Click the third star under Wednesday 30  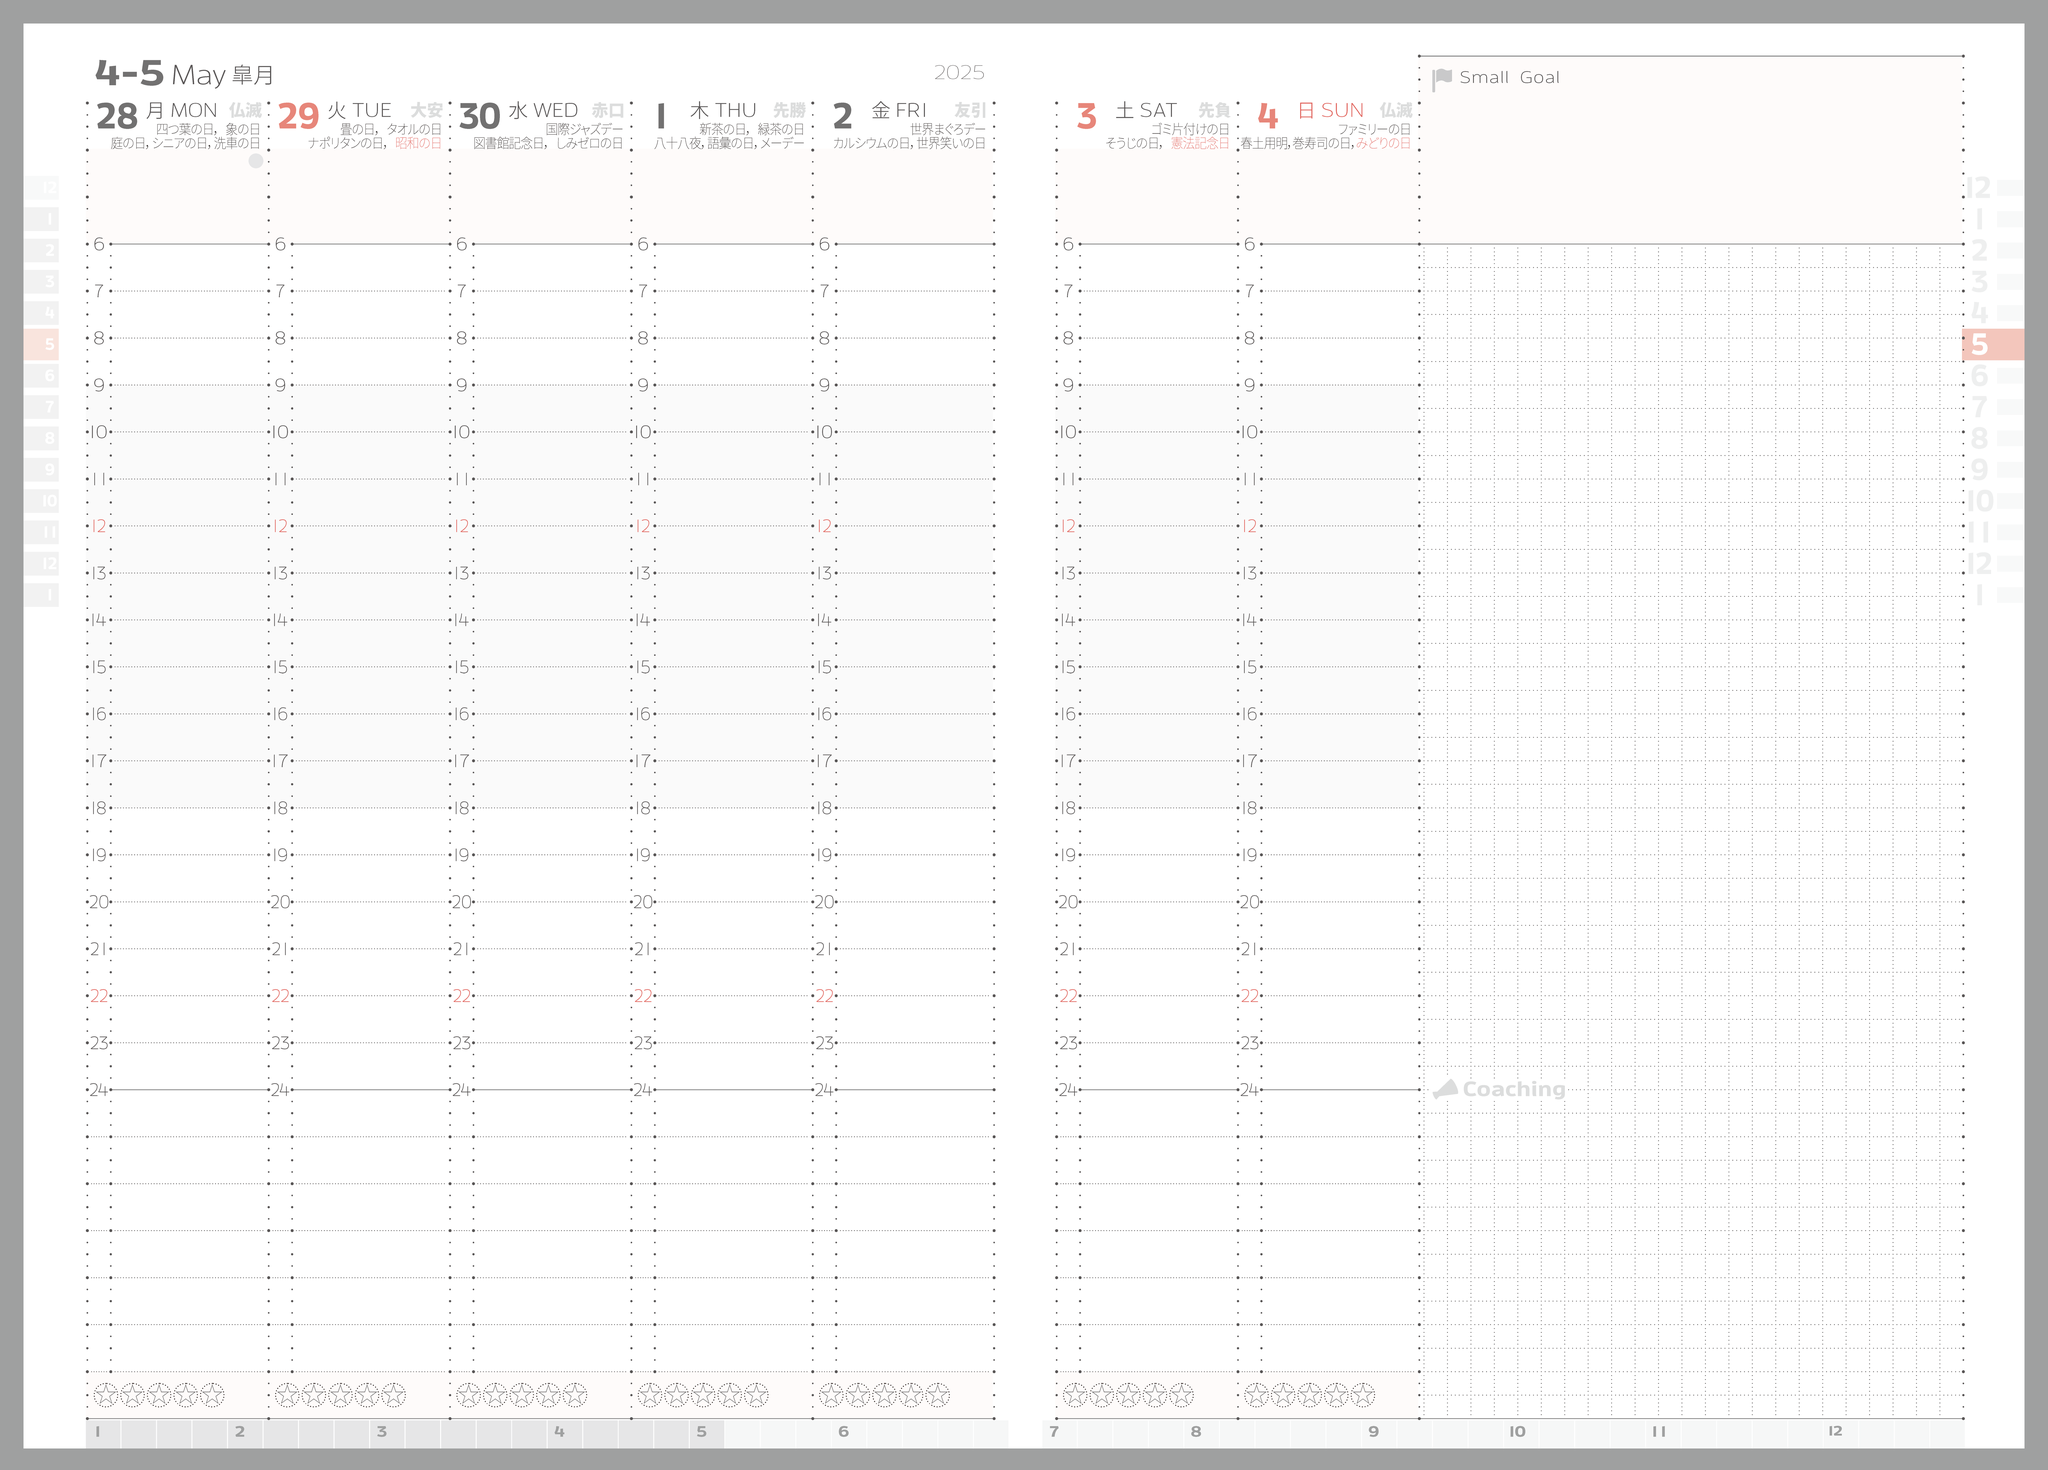click(x=522, y=1394)
